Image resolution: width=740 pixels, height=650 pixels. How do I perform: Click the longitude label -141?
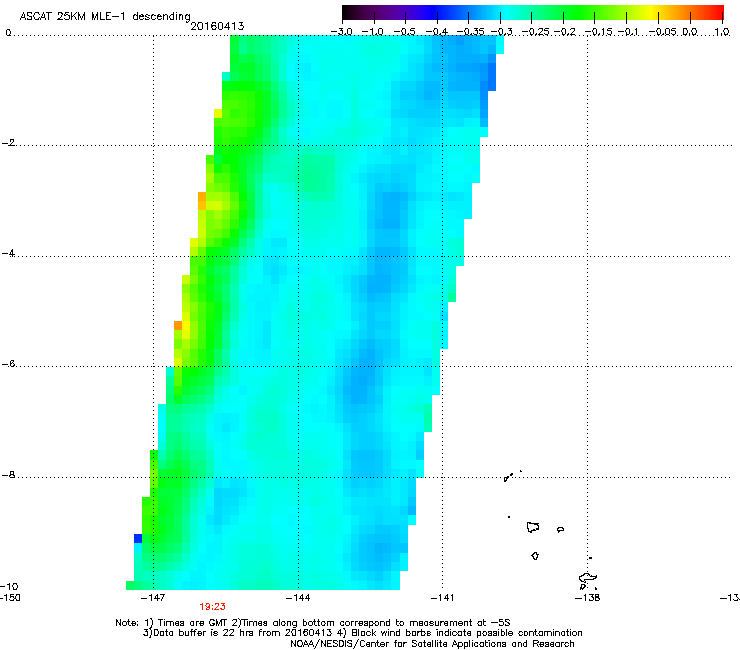pyautogui.click(x=443, y=598)
